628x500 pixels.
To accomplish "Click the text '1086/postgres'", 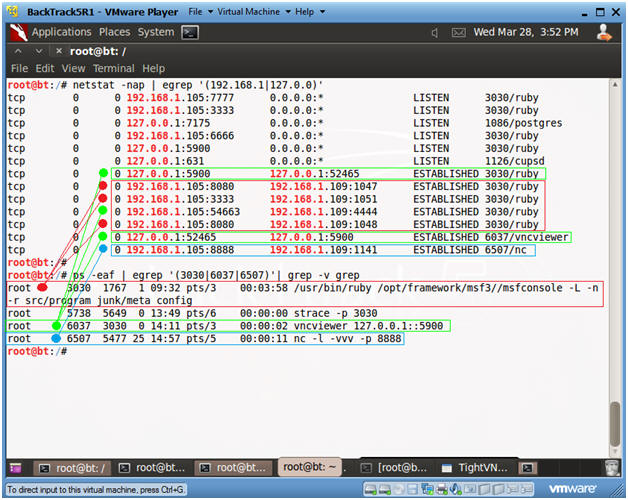I will (x=523, y=123).
